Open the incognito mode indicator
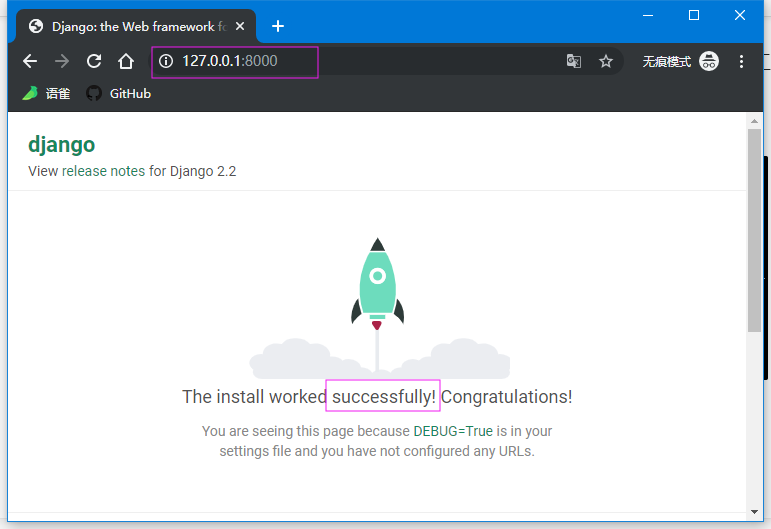 (681, 61)
